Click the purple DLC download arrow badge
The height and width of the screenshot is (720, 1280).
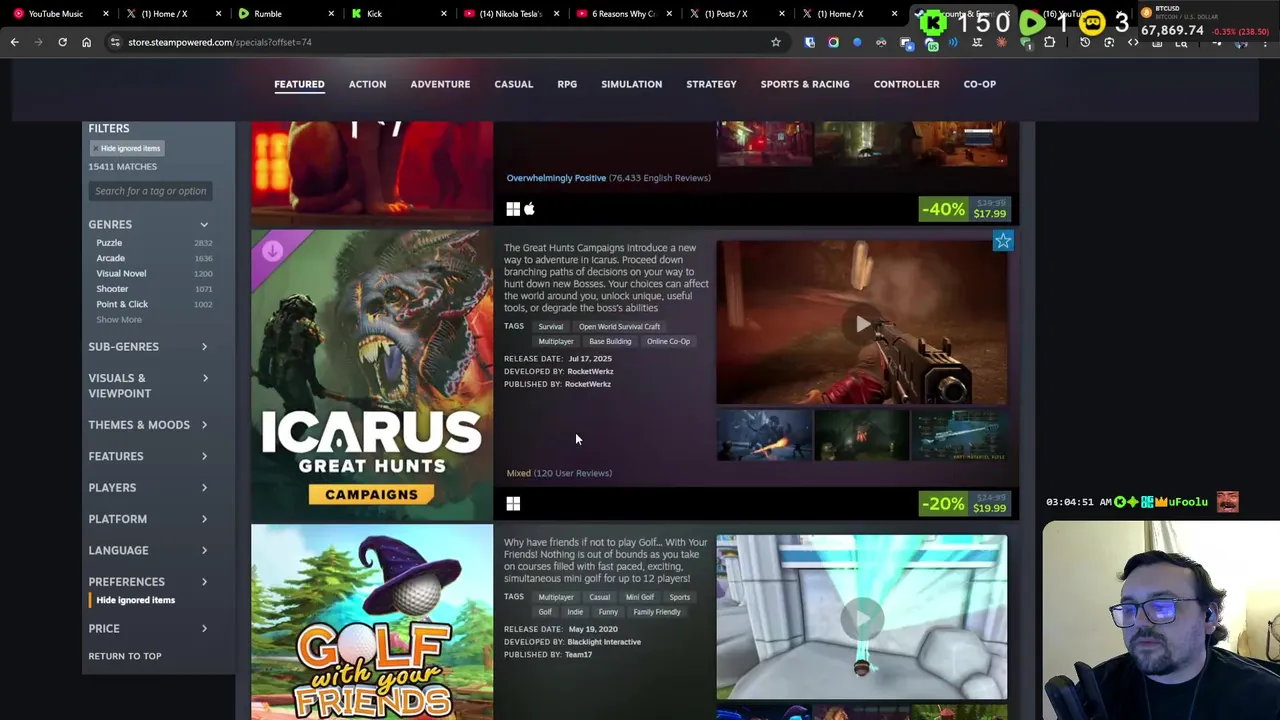click(x=272, y=251)
